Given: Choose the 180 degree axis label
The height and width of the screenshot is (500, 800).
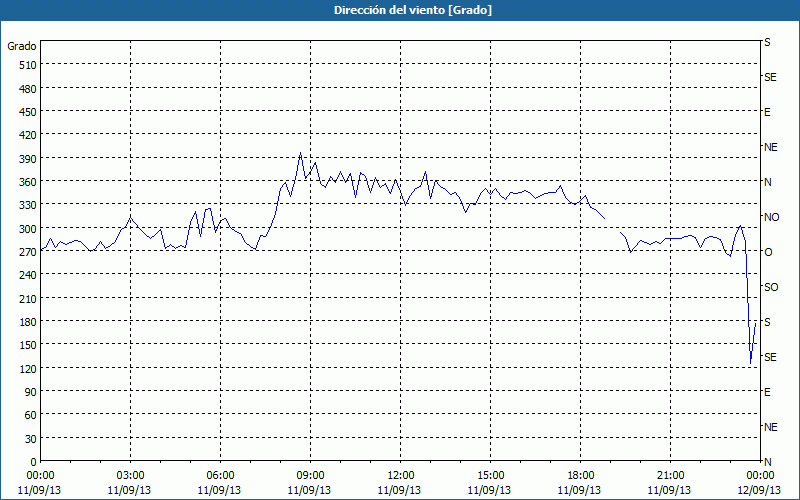Looking at the screenshot, I should (28, 322).
